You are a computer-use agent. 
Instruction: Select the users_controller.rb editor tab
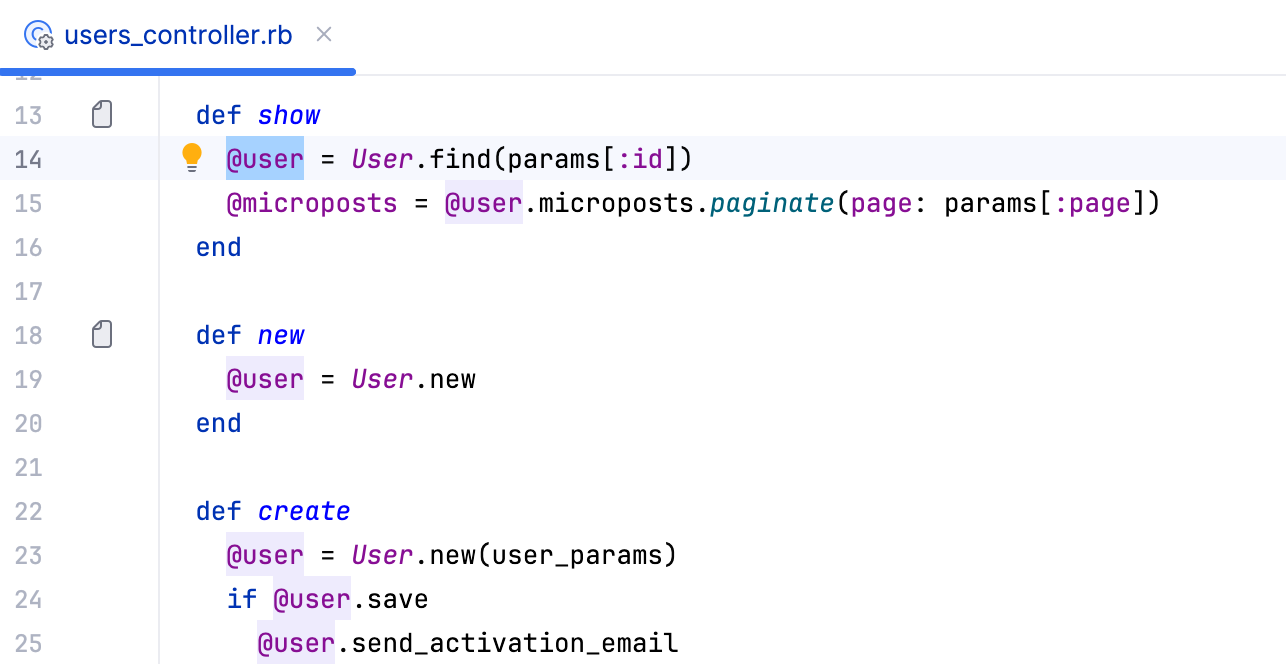coord(177,35)
